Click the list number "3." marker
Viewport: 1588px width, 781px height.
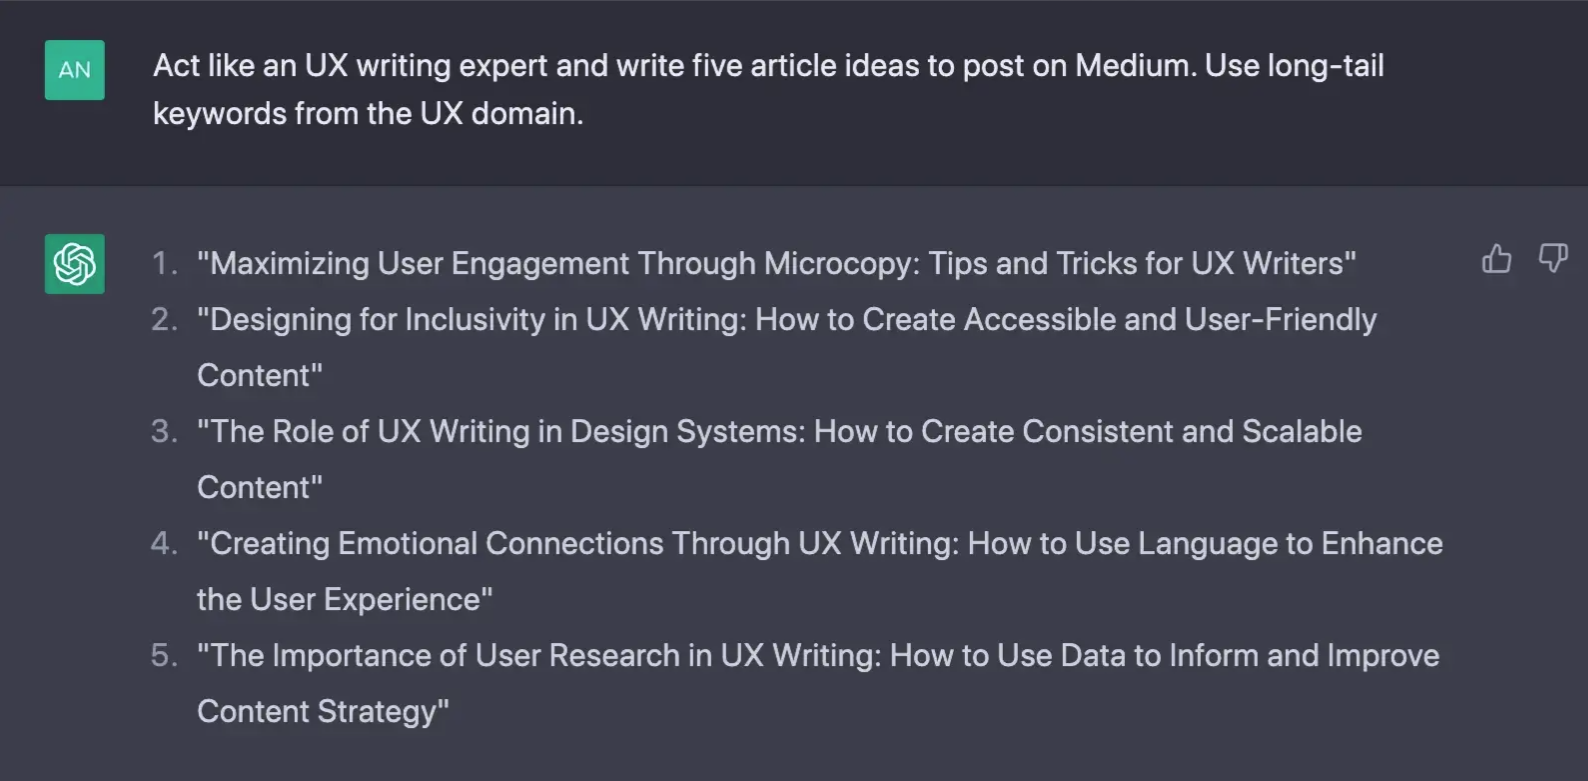(165, 432)
